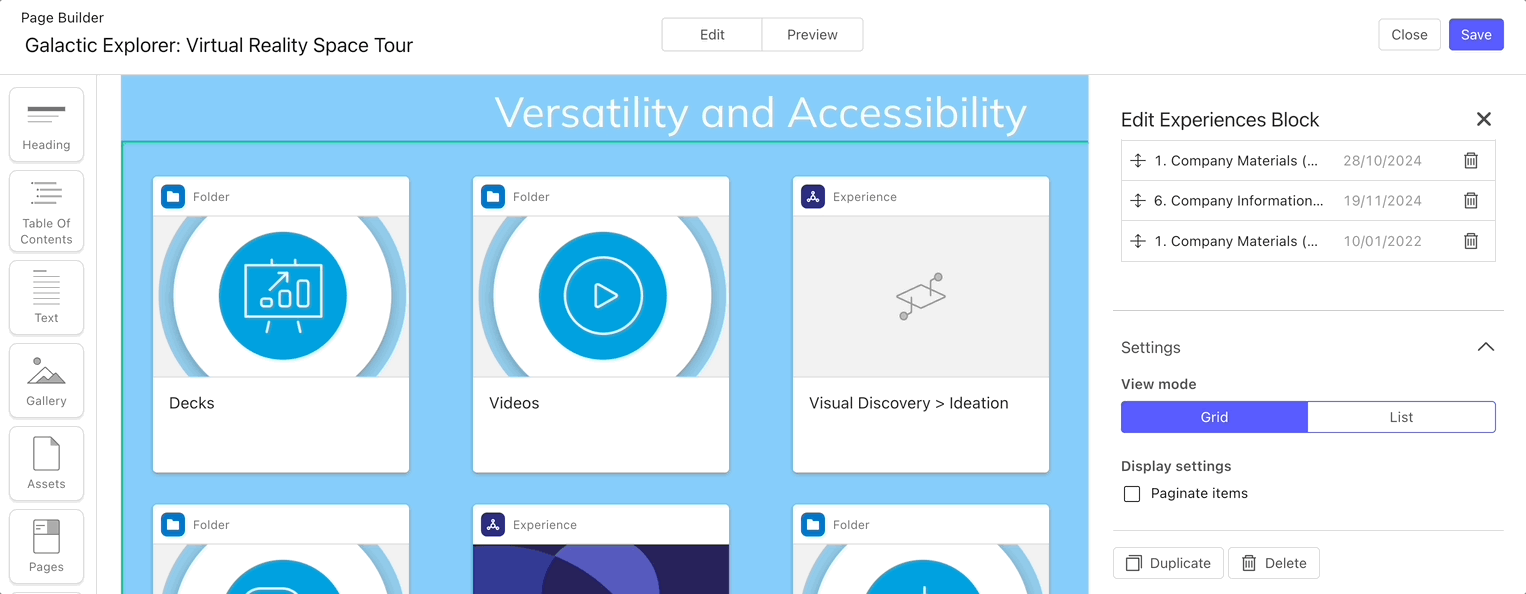Select the "Versatility and Accessibility" heading
The width and height of the screenshot is (1526, 594).
[x=760, y=113]
